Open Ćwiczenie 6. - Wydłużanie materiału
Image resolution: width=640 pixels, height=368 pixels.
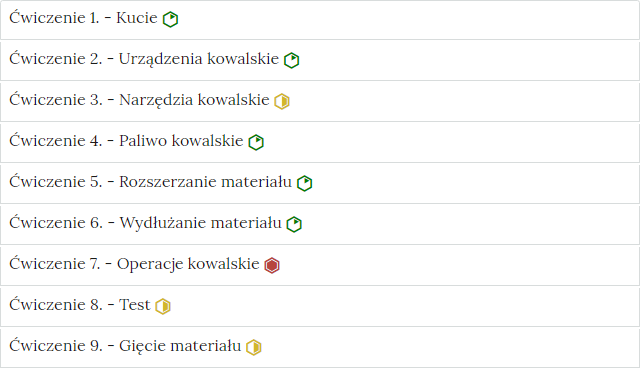pos(145,223)
